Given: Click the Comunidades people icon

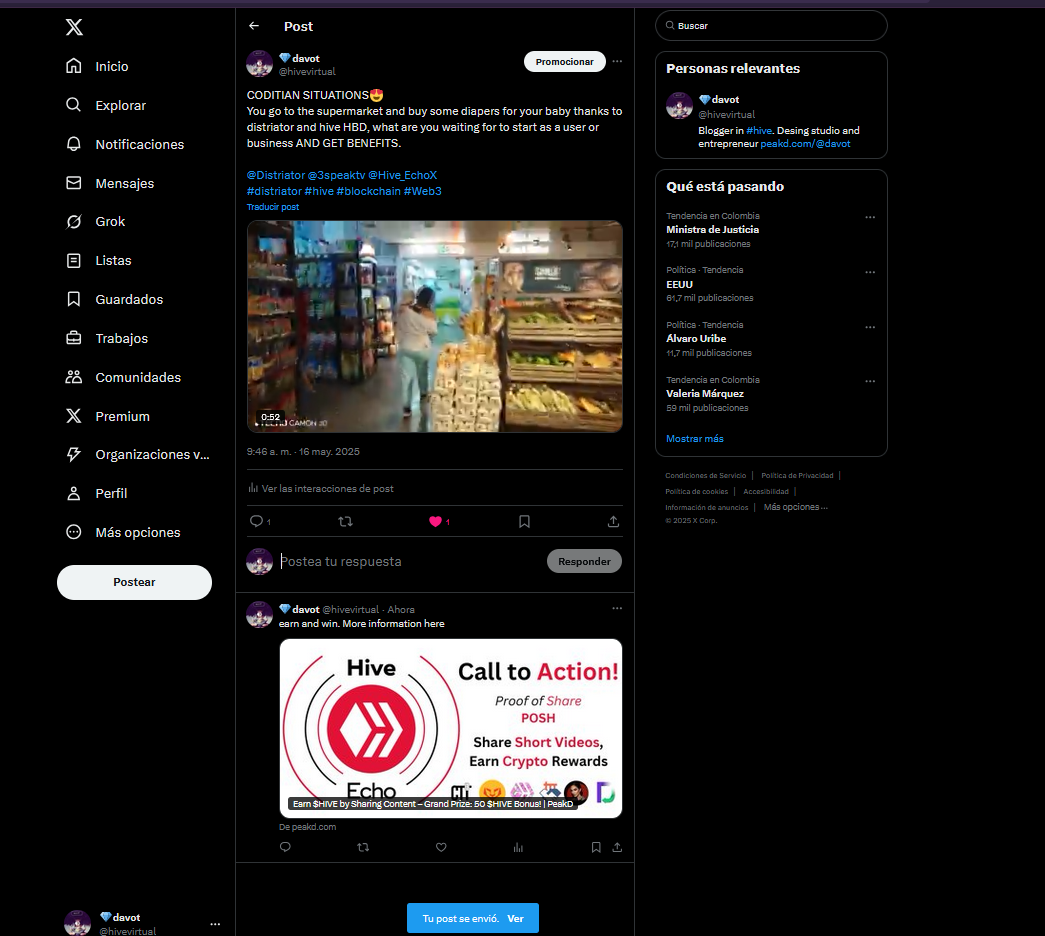Looking at the screenshot, I should (74, 377).
